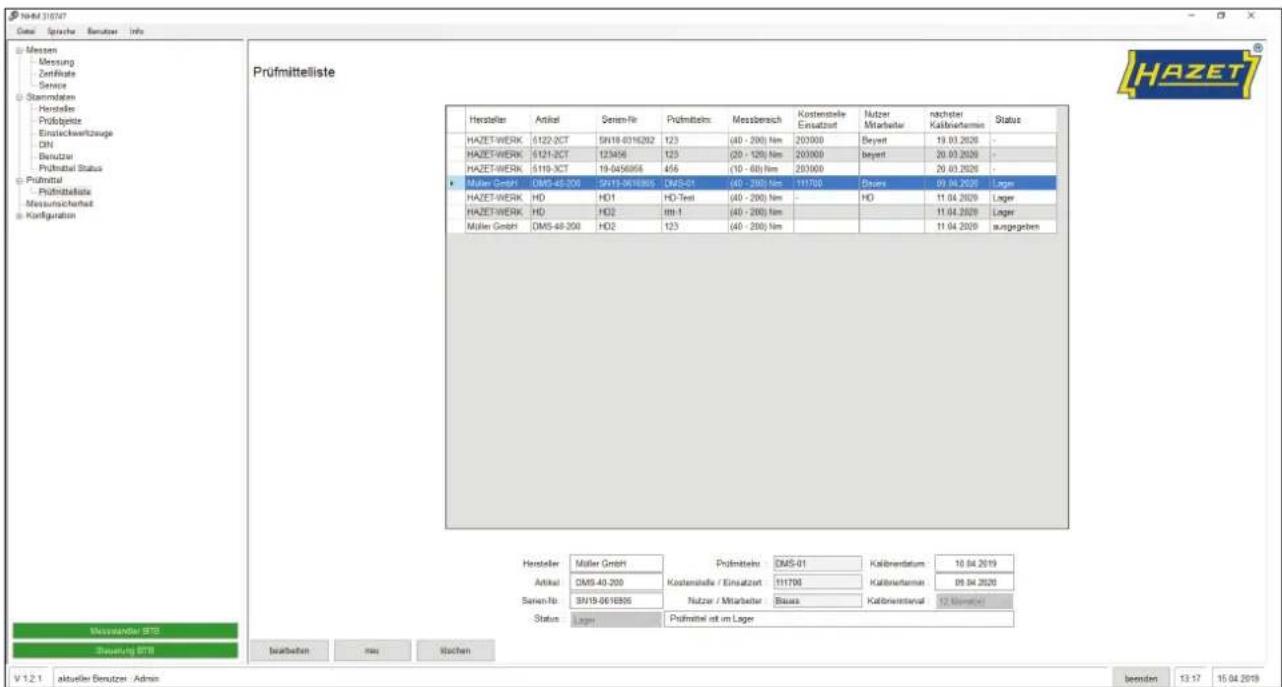
Task: Sort table by Kostenstelle Einsatzort column header
Action: tap(825, 119)
